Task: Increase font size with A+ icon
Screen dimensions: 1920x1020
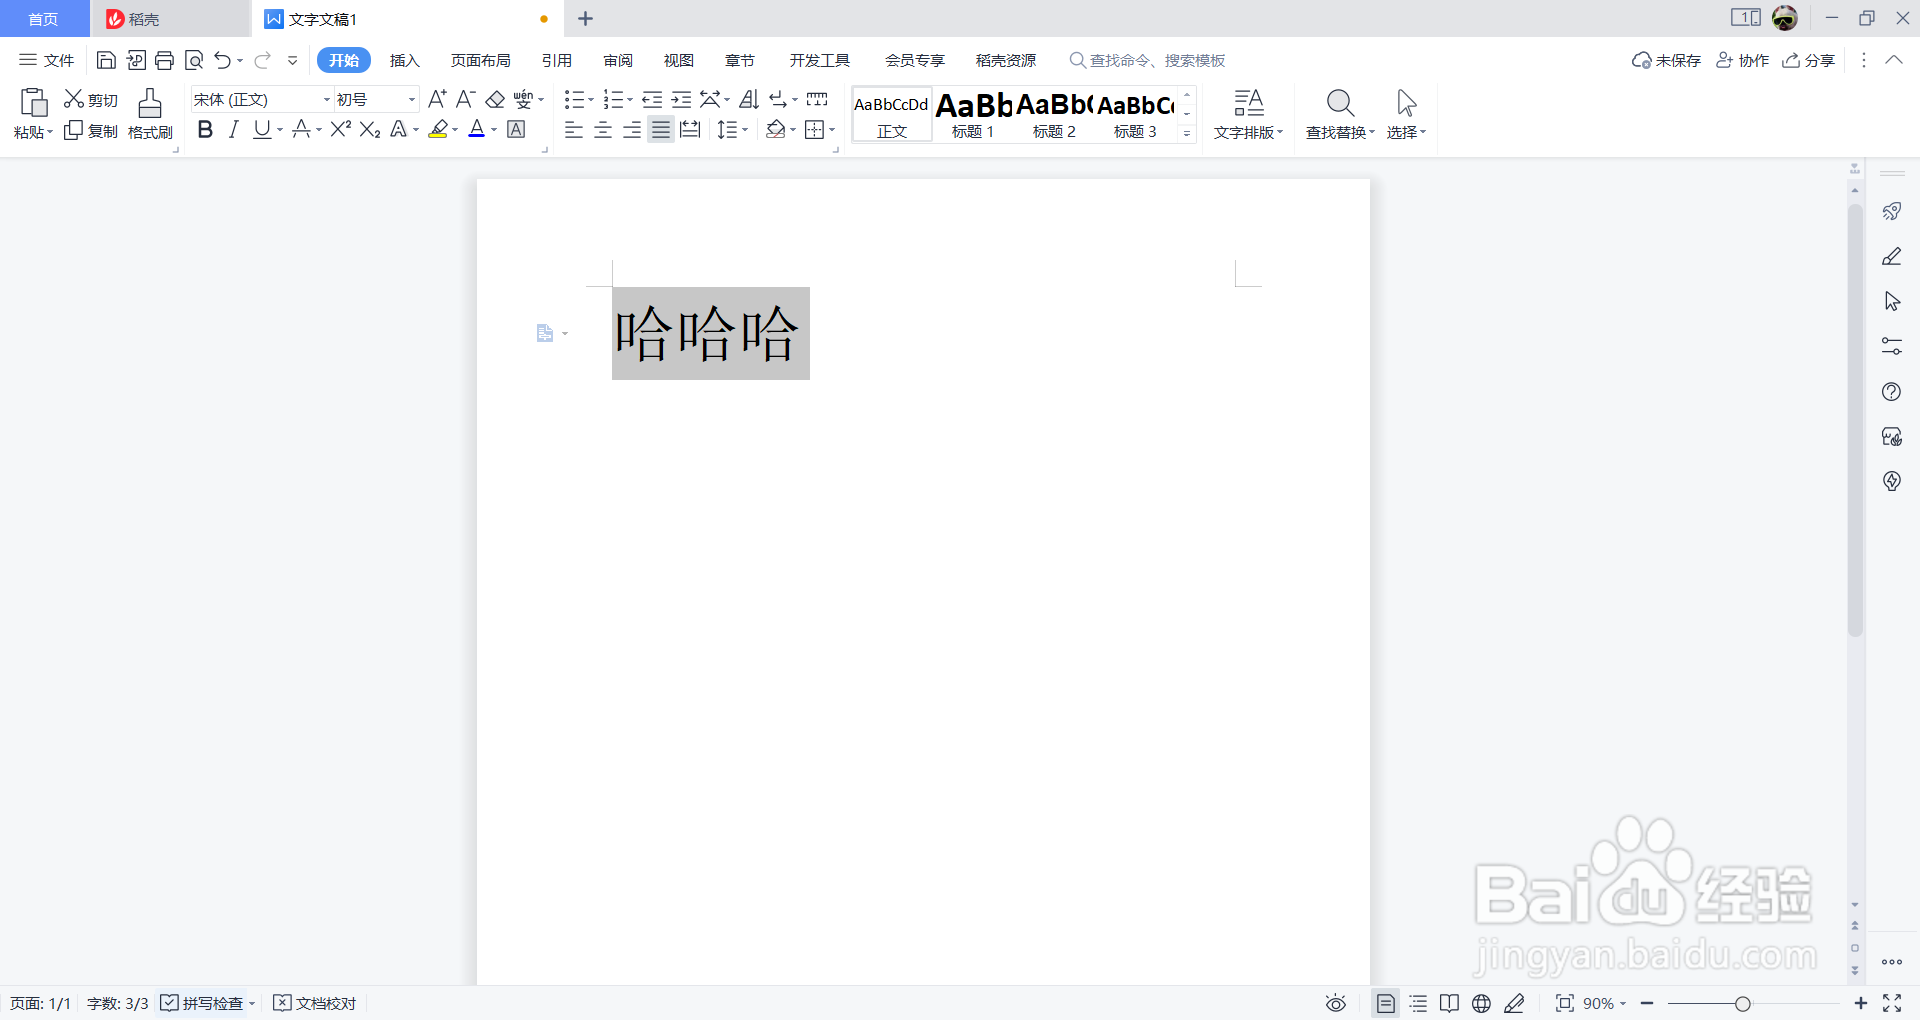Action: pyautogui.click(x=437, y=99)
